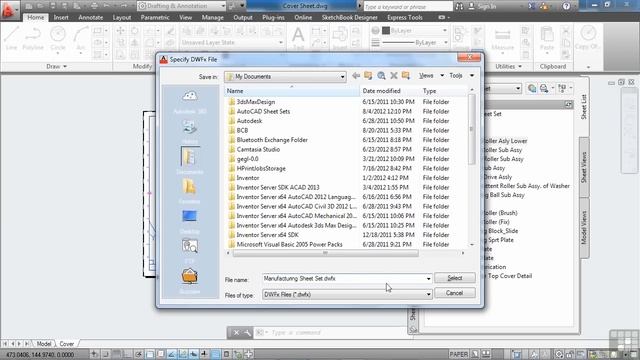Go up one folder level
Image resolution: width=640 pixels, height=360 pixels.
pos(368,76)
